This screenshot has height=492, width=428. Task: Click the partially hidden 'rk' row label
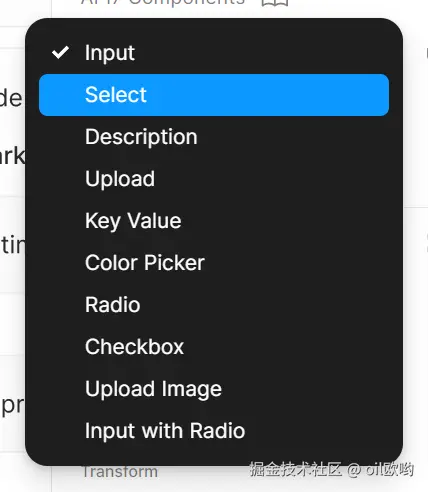point(12,156)
